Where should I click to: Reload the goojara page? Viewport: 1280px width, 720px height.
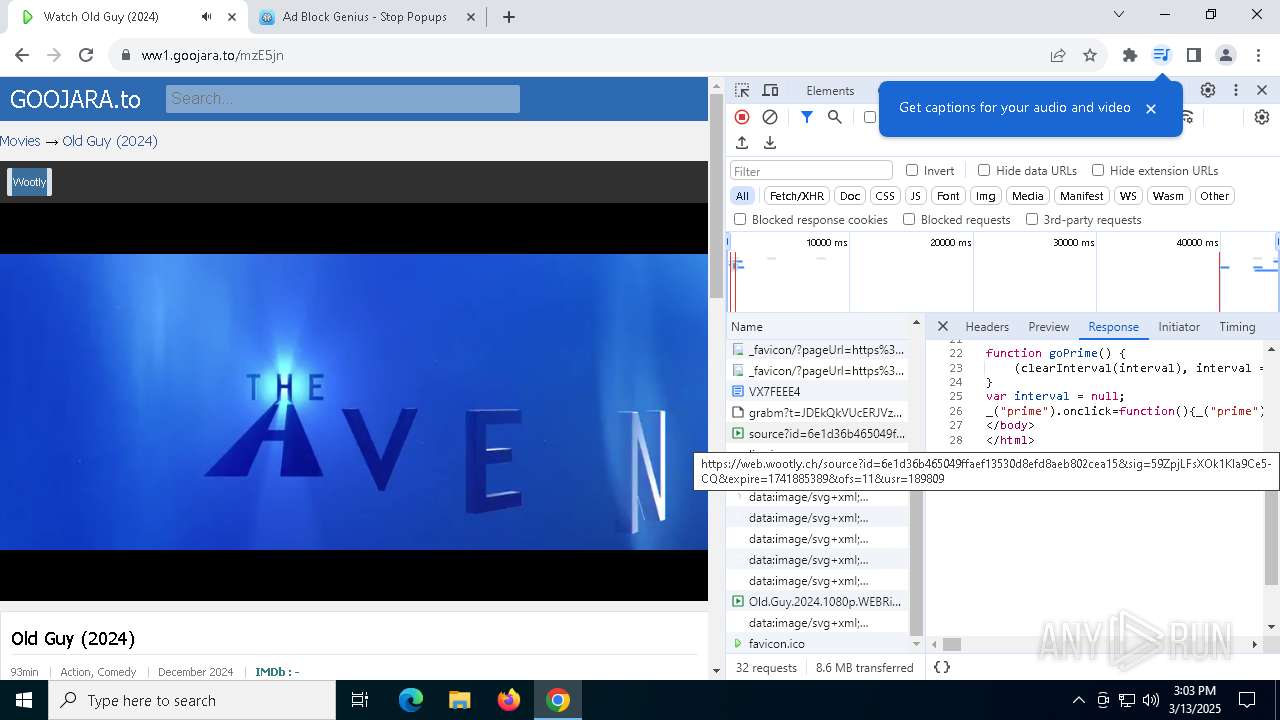coord(86,55)
